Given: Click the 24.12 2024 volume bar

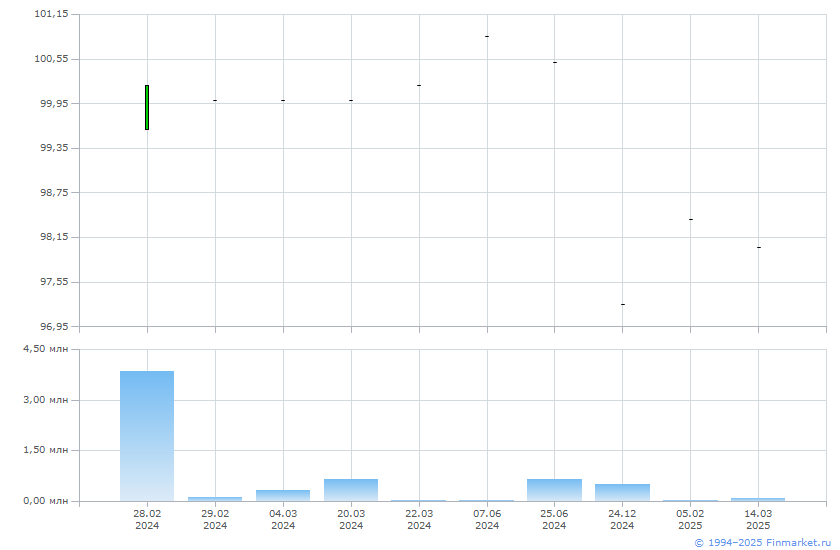Looking at the screenshot, I should (622, 493).
